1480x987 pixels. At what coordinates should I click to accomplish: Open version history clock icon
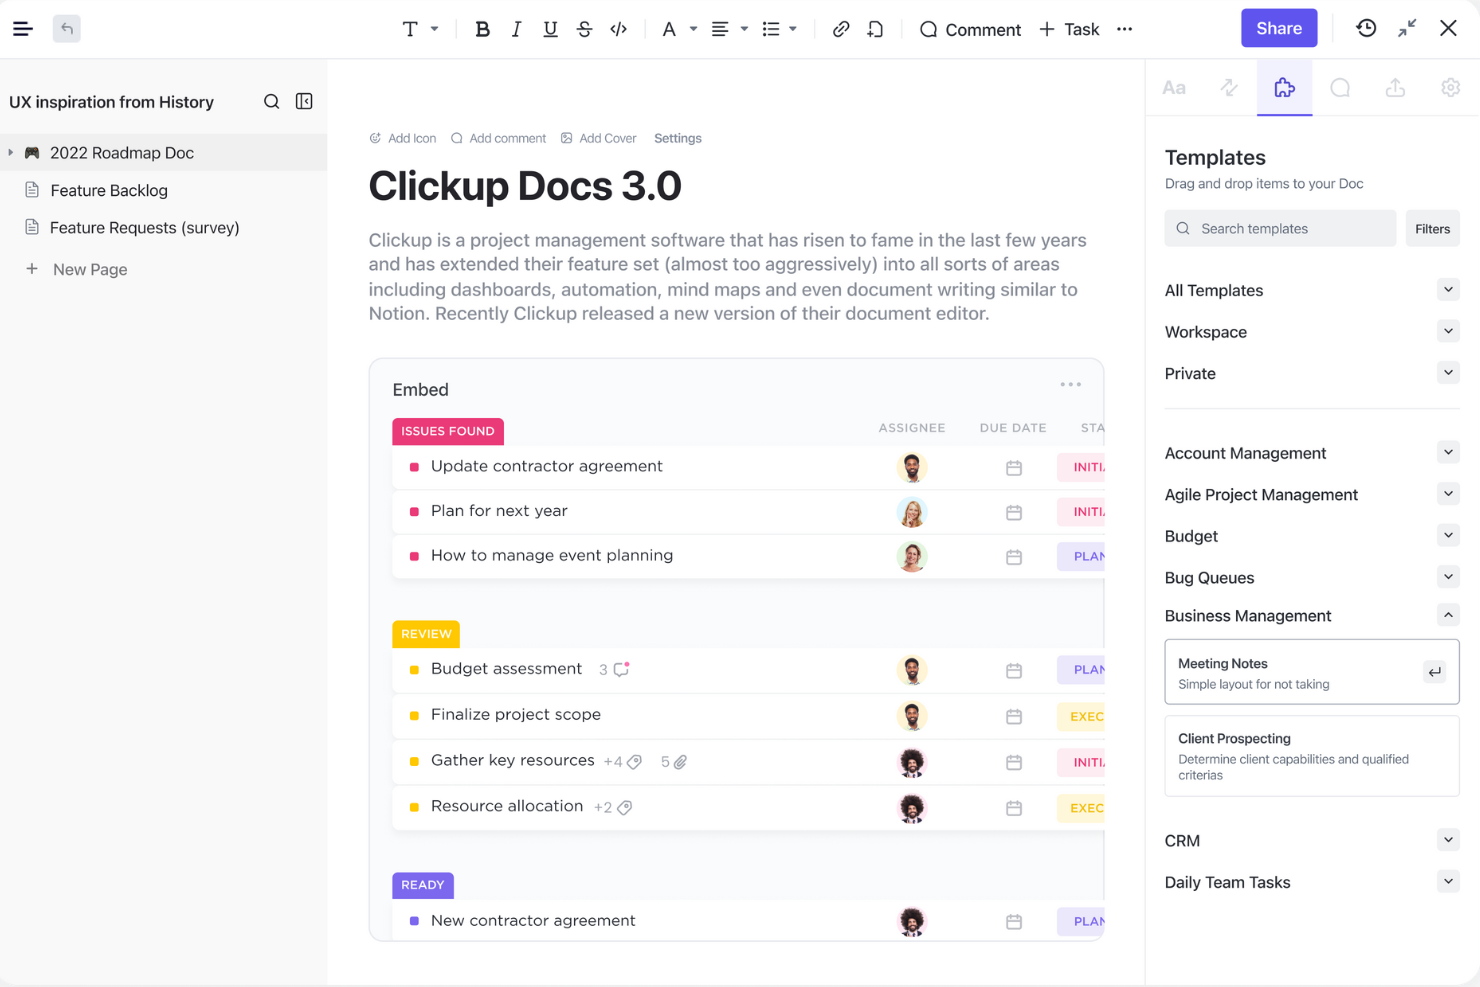point(1366,28)
